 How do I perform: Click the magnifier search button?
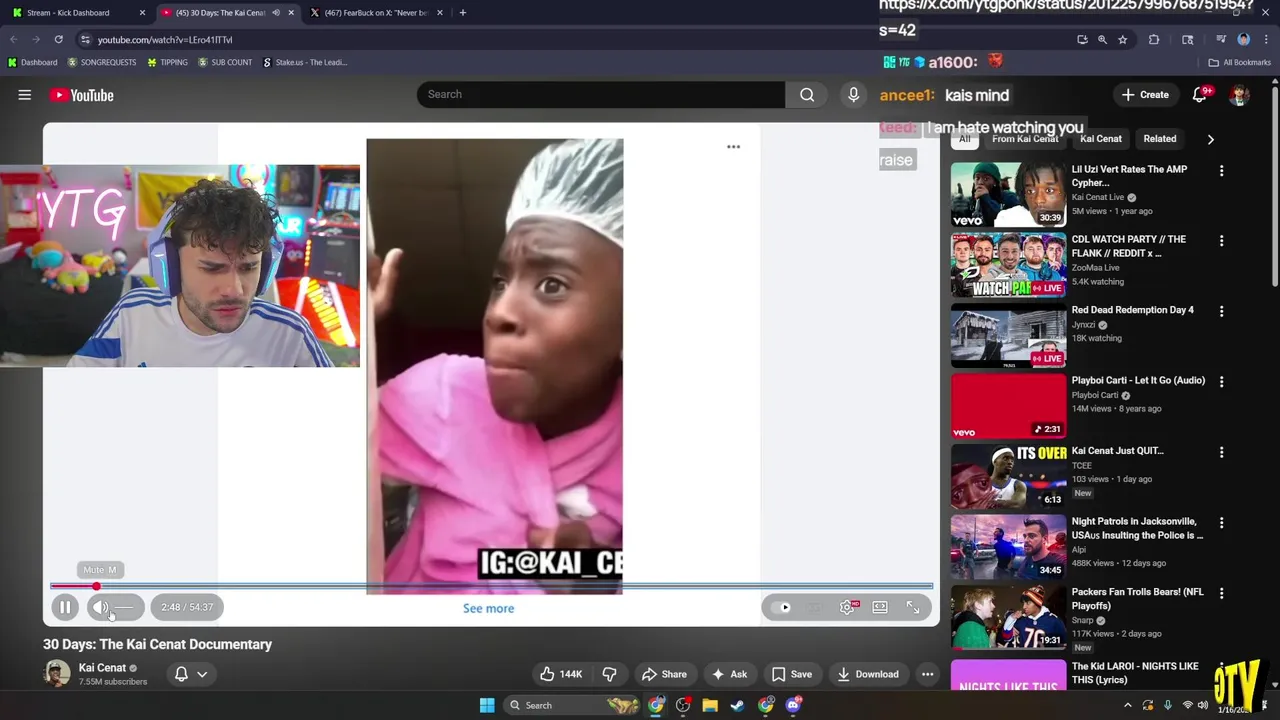[x=807, y=94]
